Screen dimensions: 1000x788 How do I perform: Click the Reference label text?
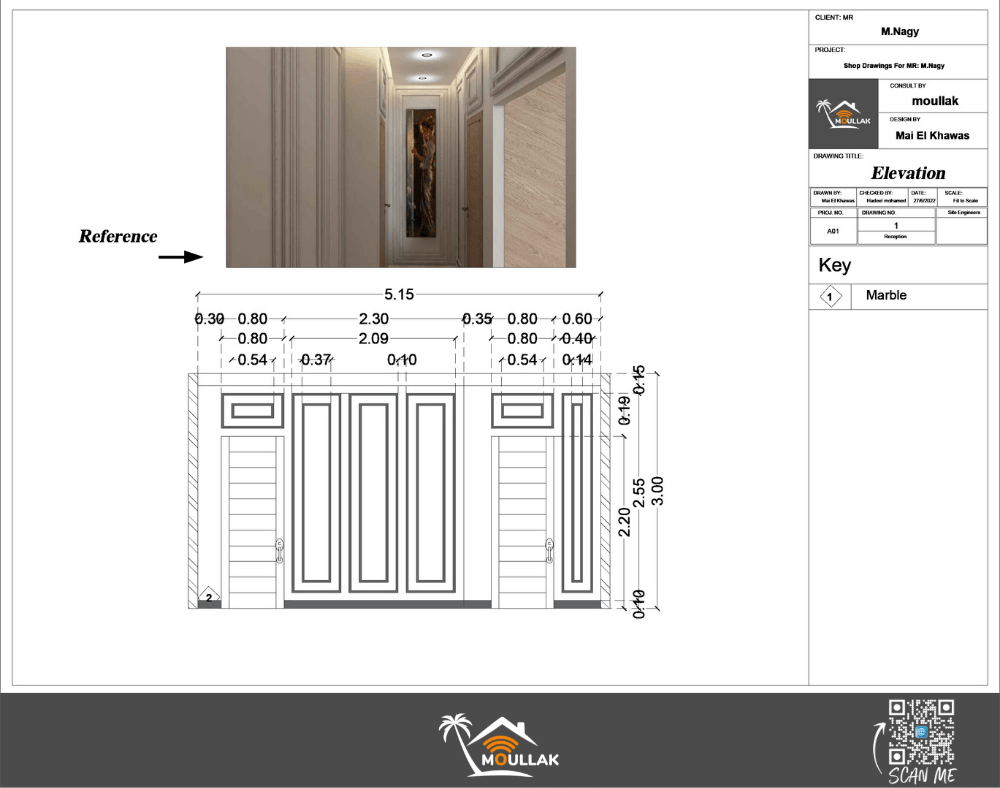[x=118, y=237]
